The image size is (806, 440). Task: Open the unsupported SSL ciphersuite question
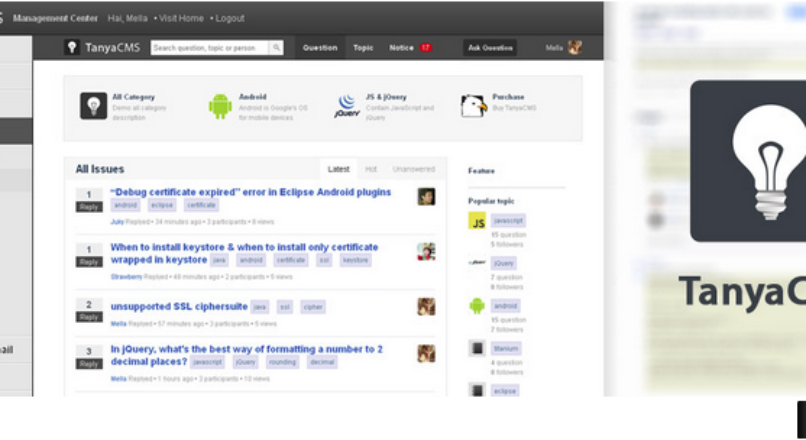point(179,306)
